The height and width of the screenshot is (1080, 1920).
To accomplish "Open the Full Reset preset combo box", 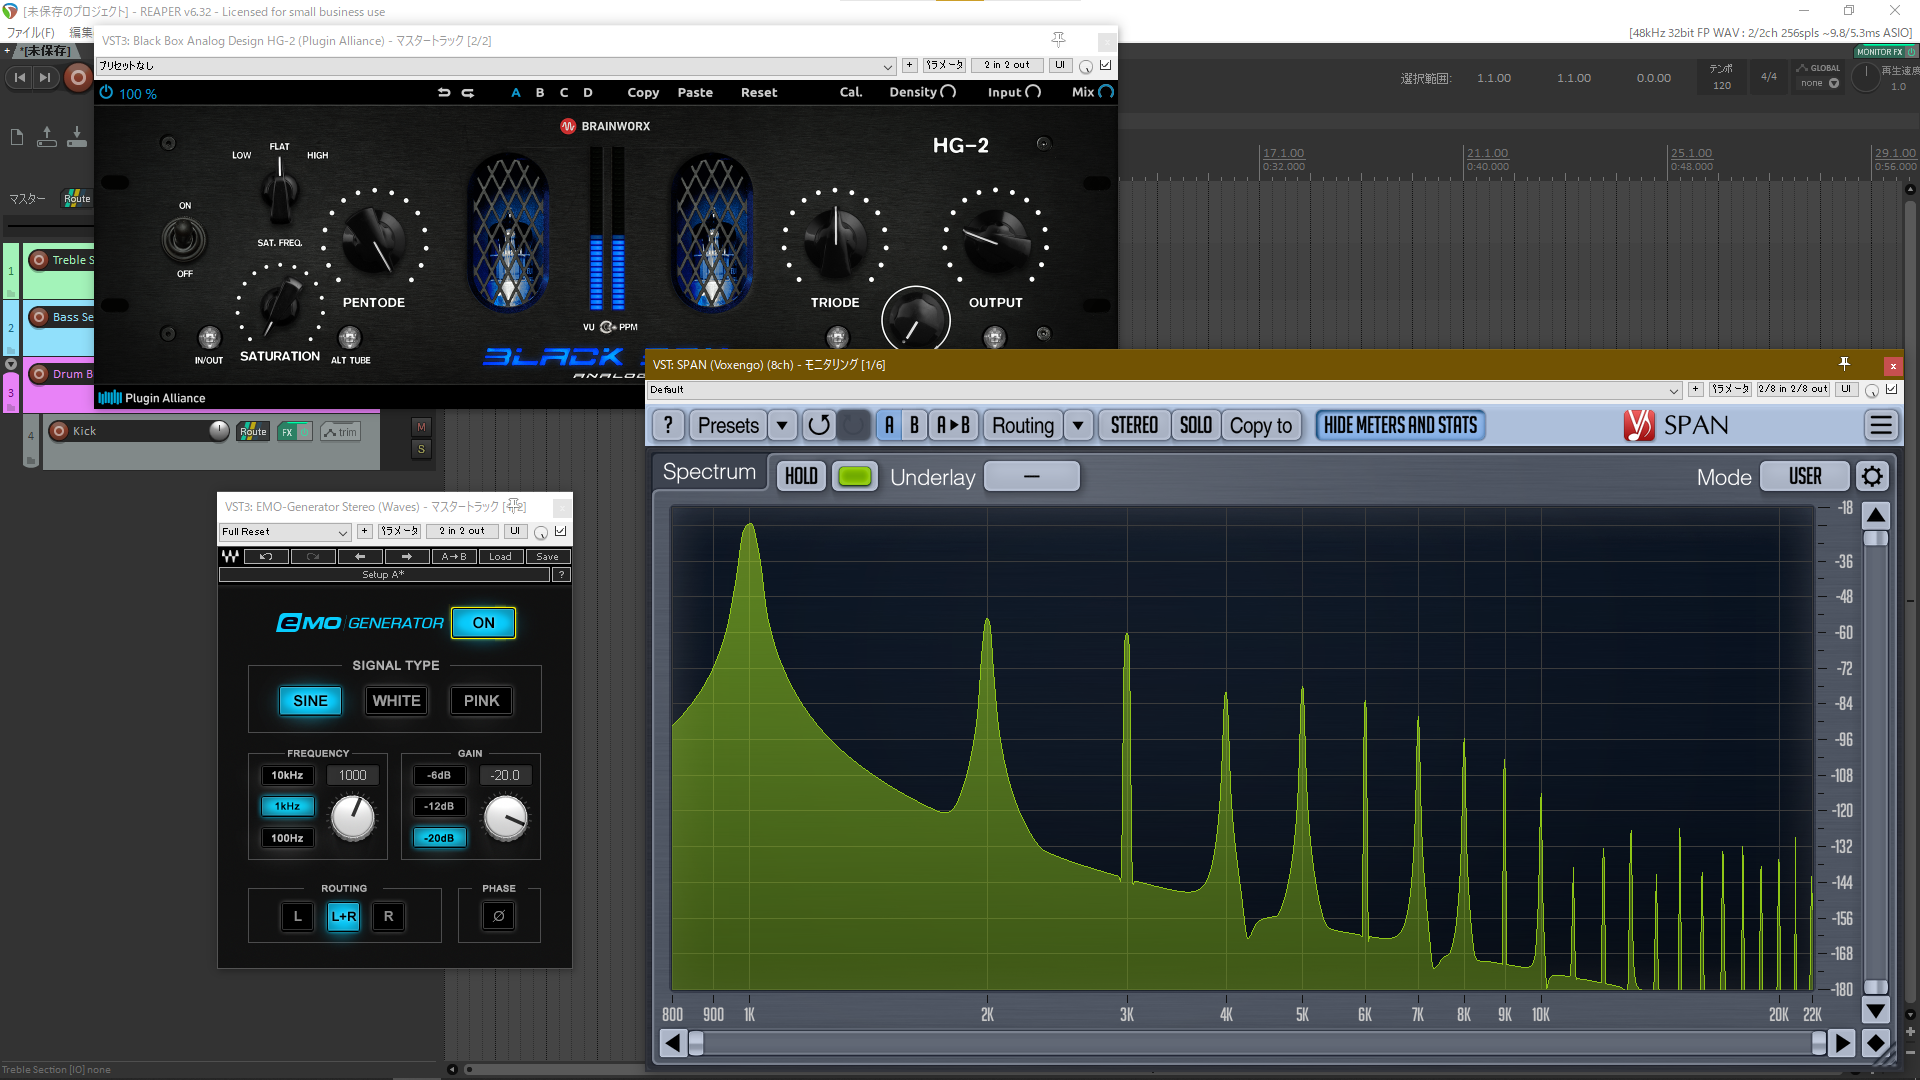I will pyautogui.click(x=285, y=532).
